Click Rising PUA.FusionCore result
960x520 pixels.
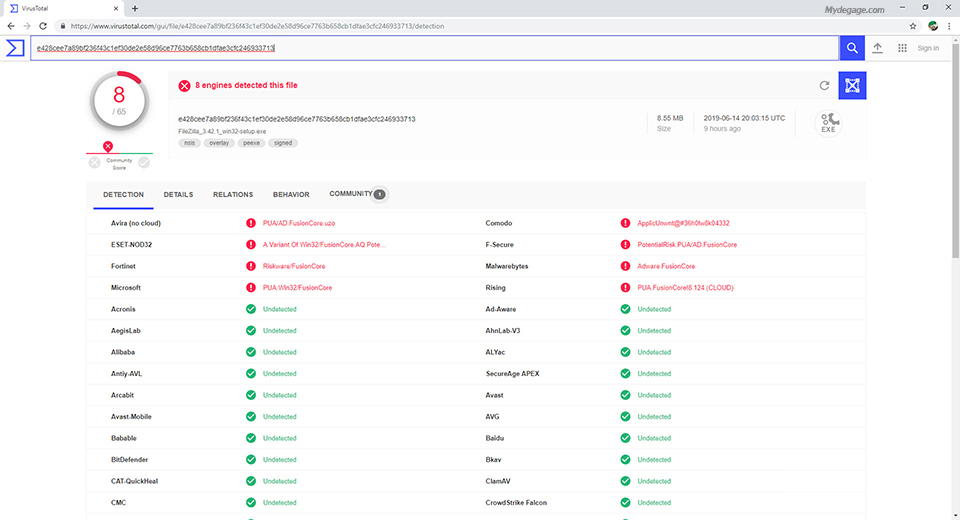(685, 288)
